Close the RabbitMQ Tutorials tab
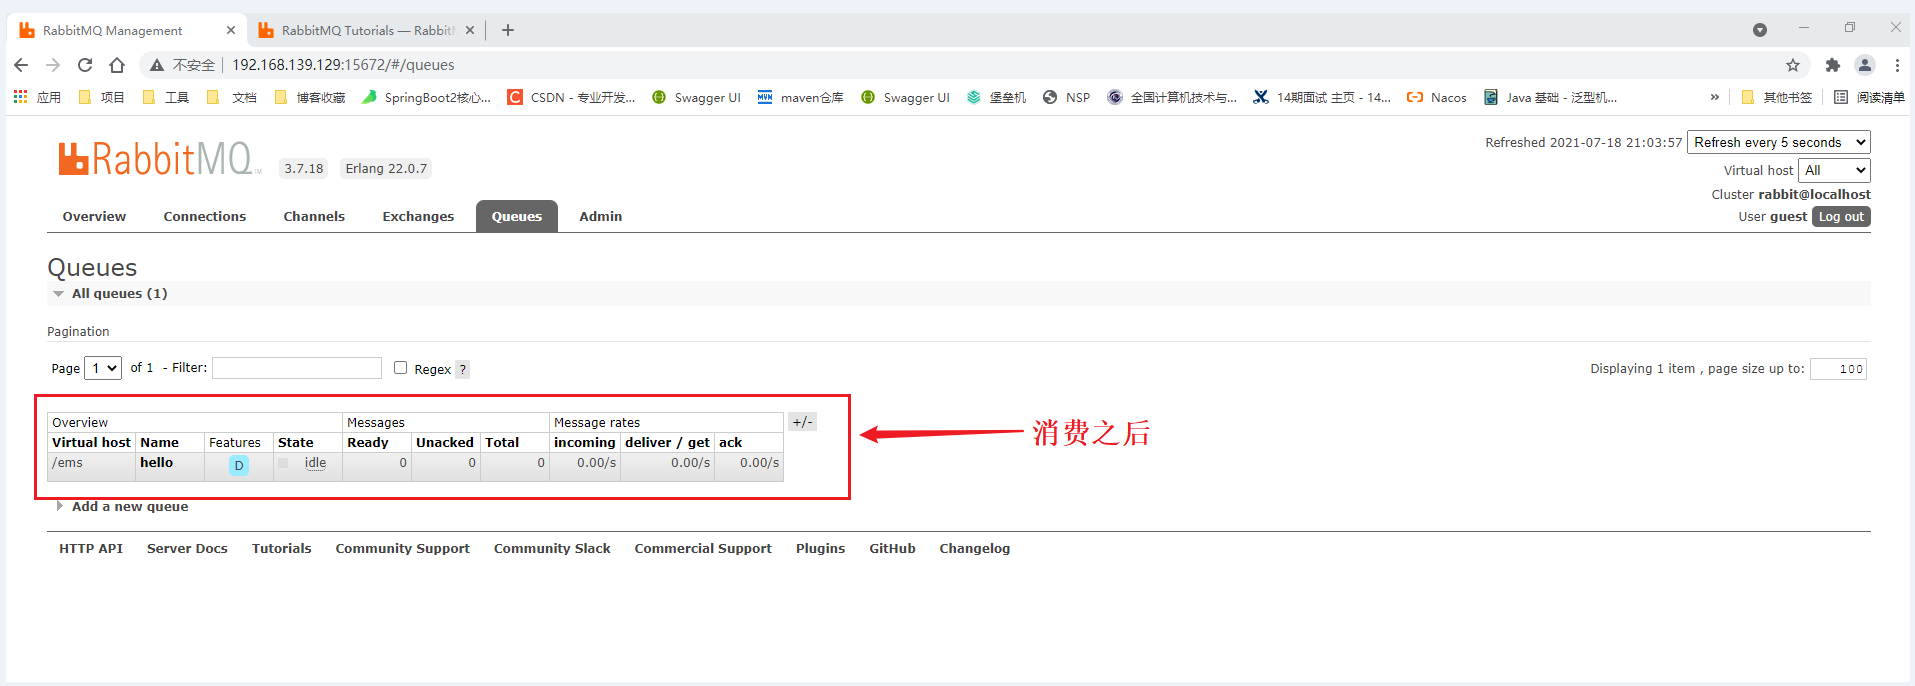Screen dimensions: 1915x686 (470, 30)
